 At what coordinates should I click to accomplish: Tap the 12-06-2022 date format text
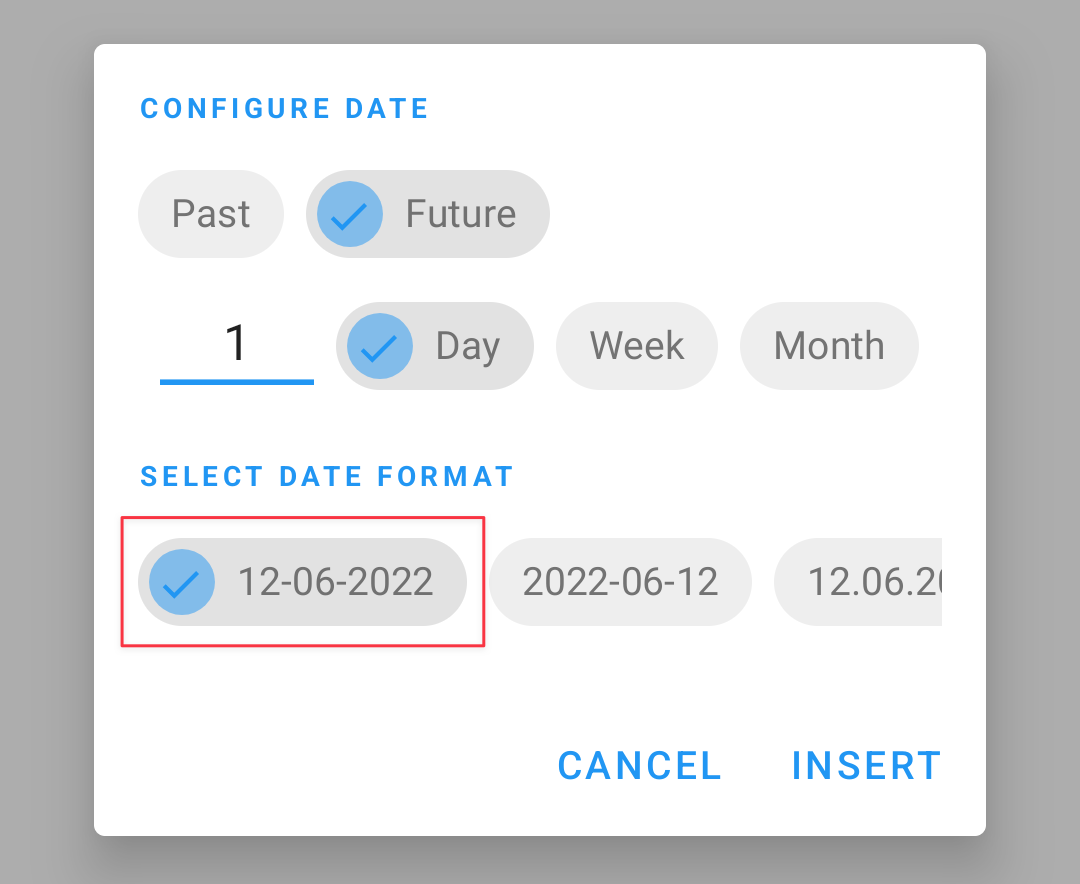(x=335, y=582)
